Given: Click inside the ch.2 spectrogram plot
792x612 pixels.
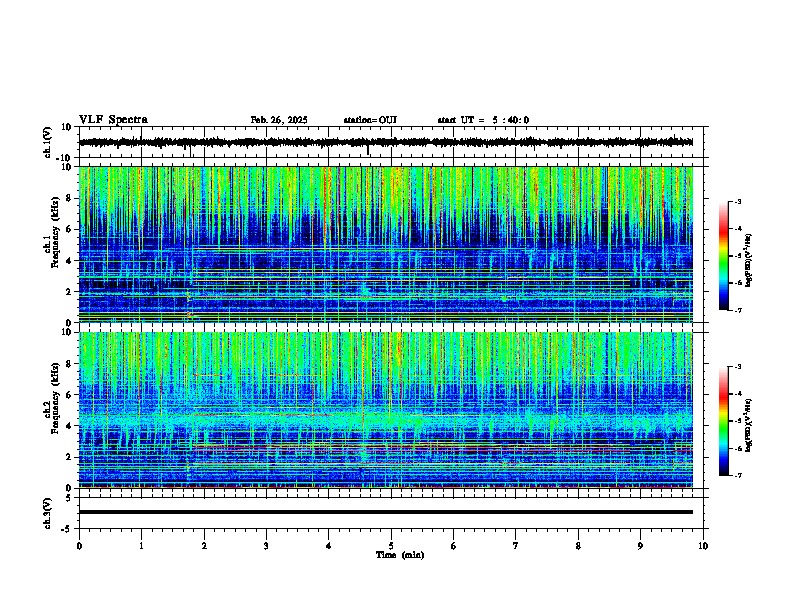Looking at the screenshot, I should click(x=386, y=410).
